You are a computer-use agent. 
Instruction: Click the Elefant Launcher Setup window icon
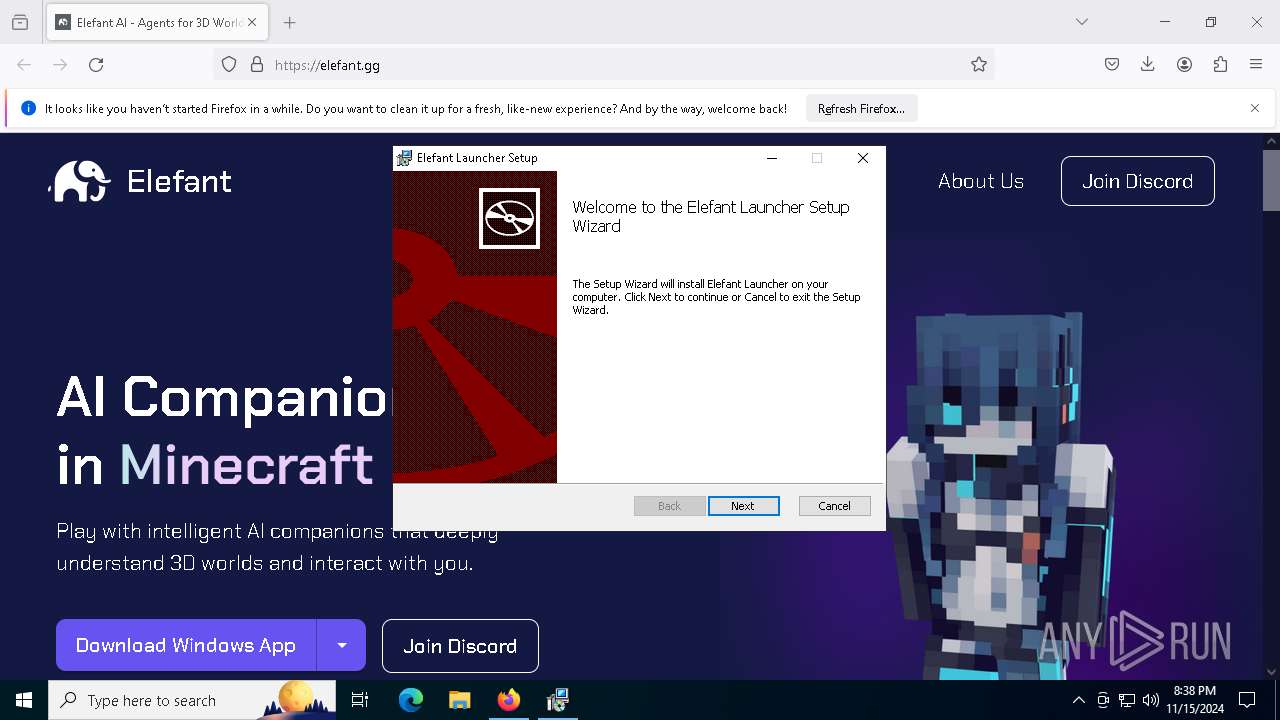(x=404, y=158)
